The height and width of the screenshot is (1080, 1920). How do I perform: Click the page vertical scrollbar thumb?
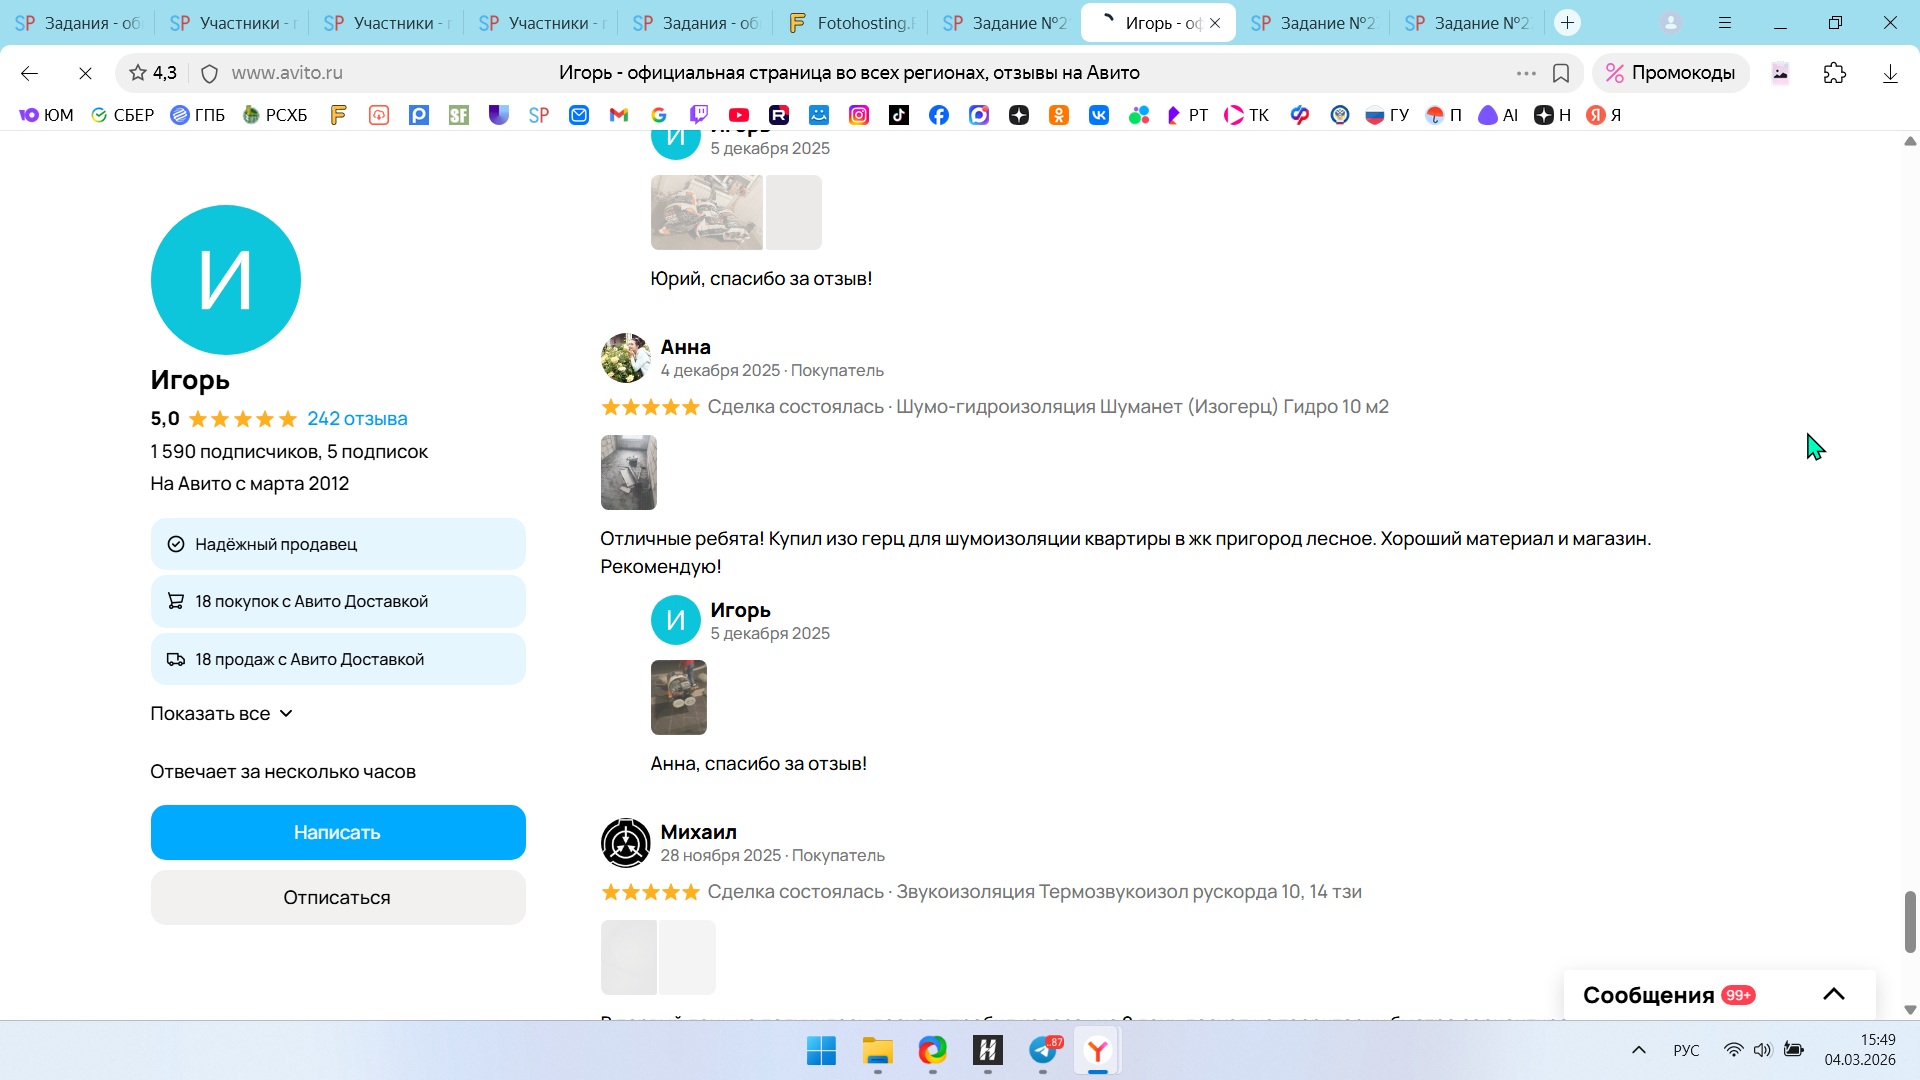click(1910, 921)
